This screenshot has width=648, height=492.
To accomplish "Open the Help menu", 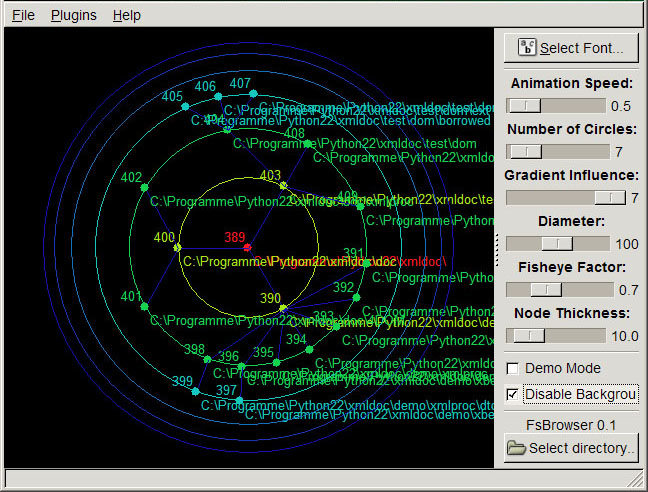I will (x=126, y=15).
